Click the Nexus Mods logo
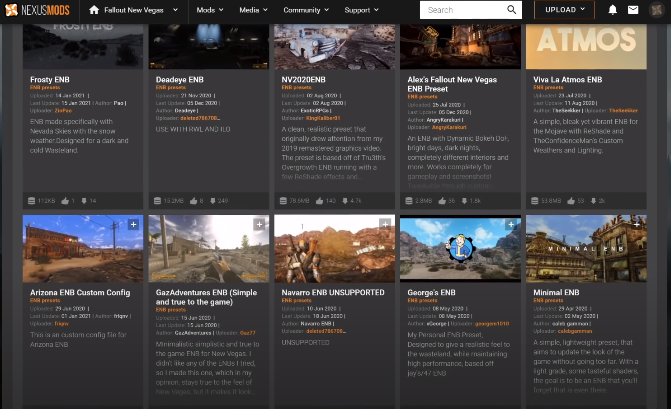671x409 pixels. click(x=37, y=10)
